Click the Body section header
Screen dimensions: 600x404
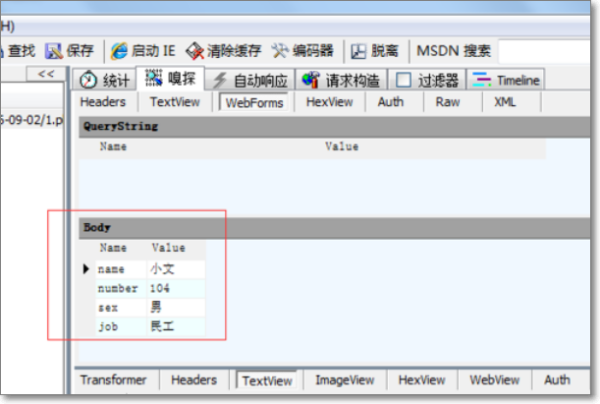[x=334, y=228]
